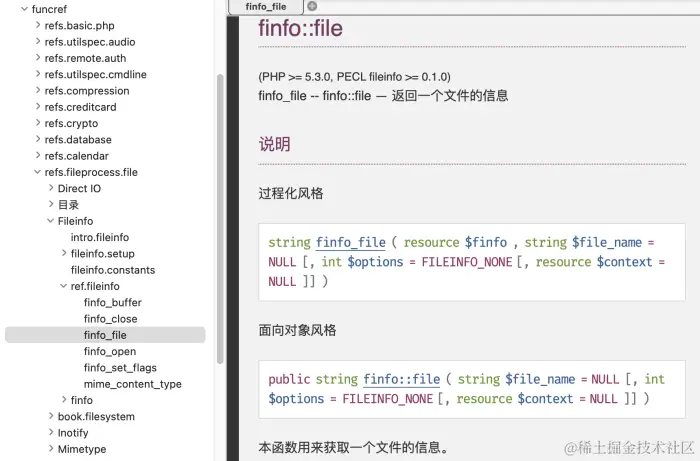Image resolution: width=700 pixels, height=461 pixels.
Task: Collapse Fileinfo chevron
Action: [50, 220]
